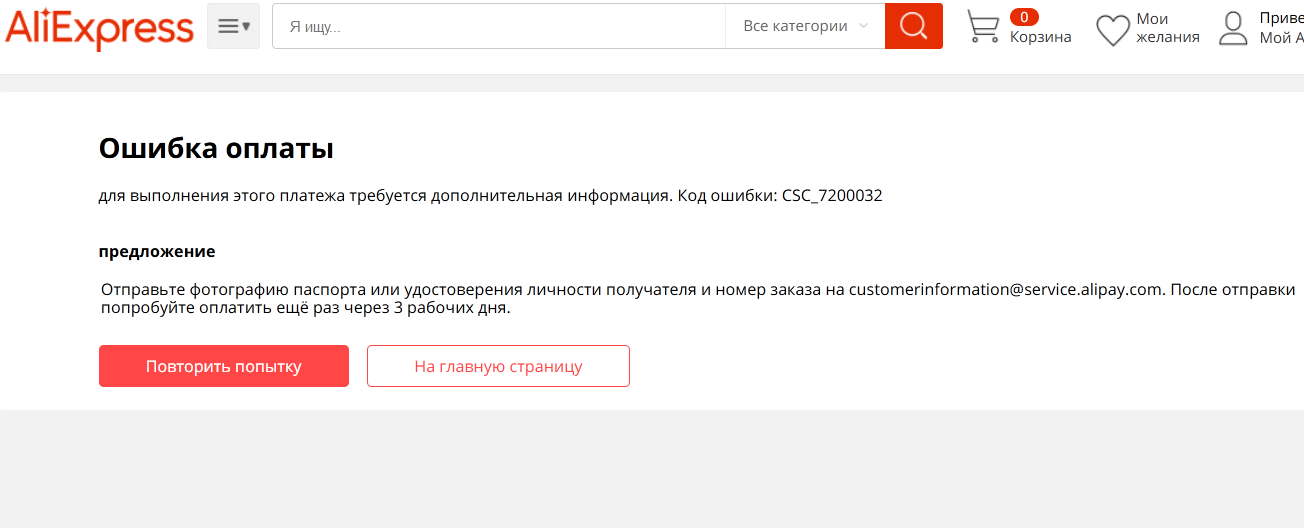Open "Мои желания" wishlist link

tap(1168, 28)
